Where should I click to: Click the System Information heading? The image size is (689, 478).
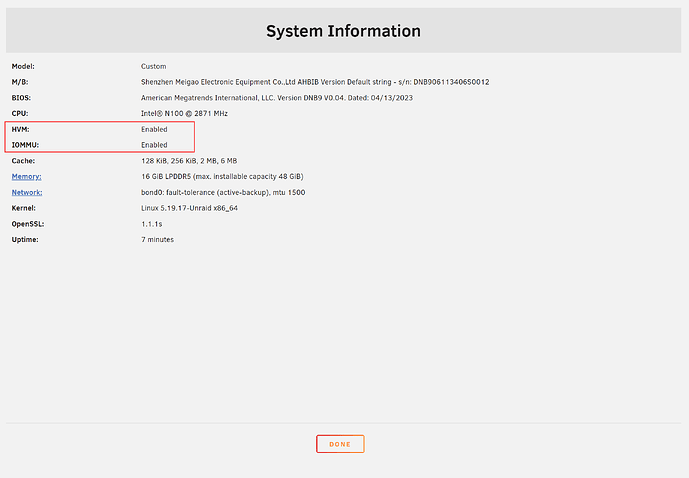(x=343, y=31)
